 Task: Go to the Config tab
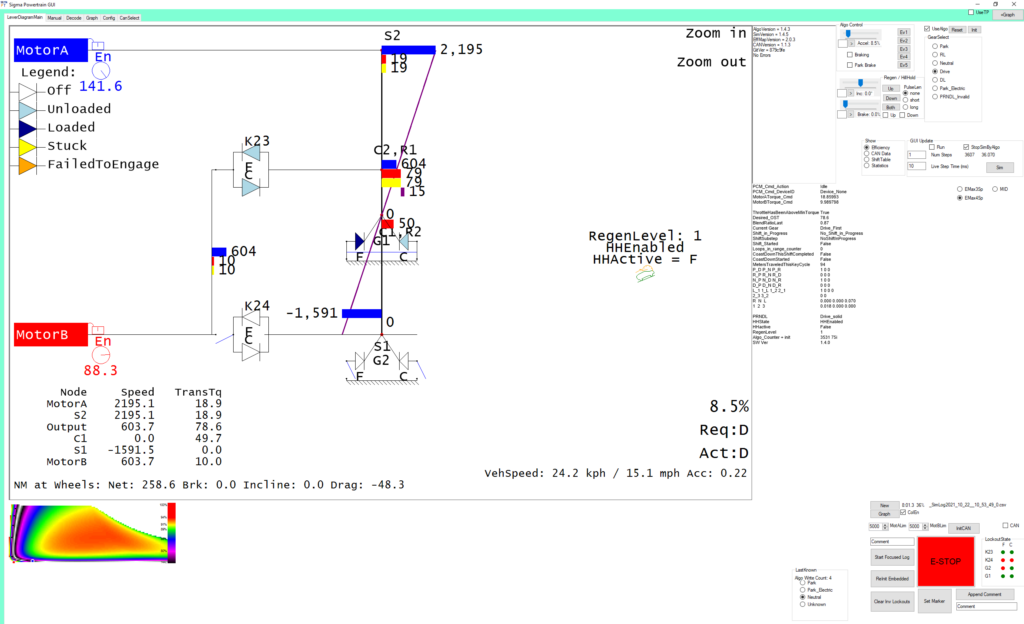point(108,18)
